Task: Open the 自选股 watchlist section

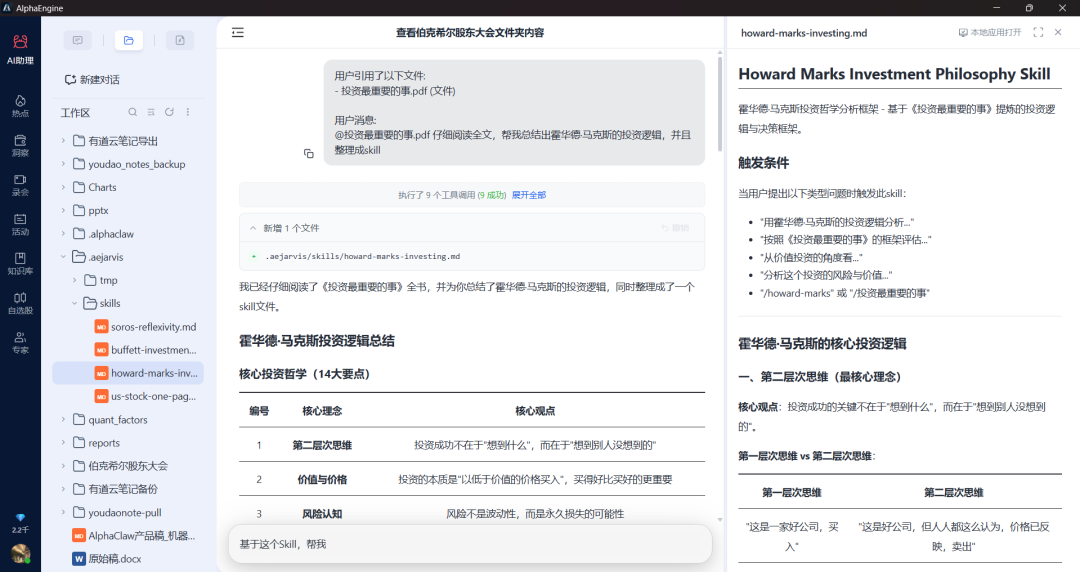Action: pyautogui.click(x=20, y=302)
